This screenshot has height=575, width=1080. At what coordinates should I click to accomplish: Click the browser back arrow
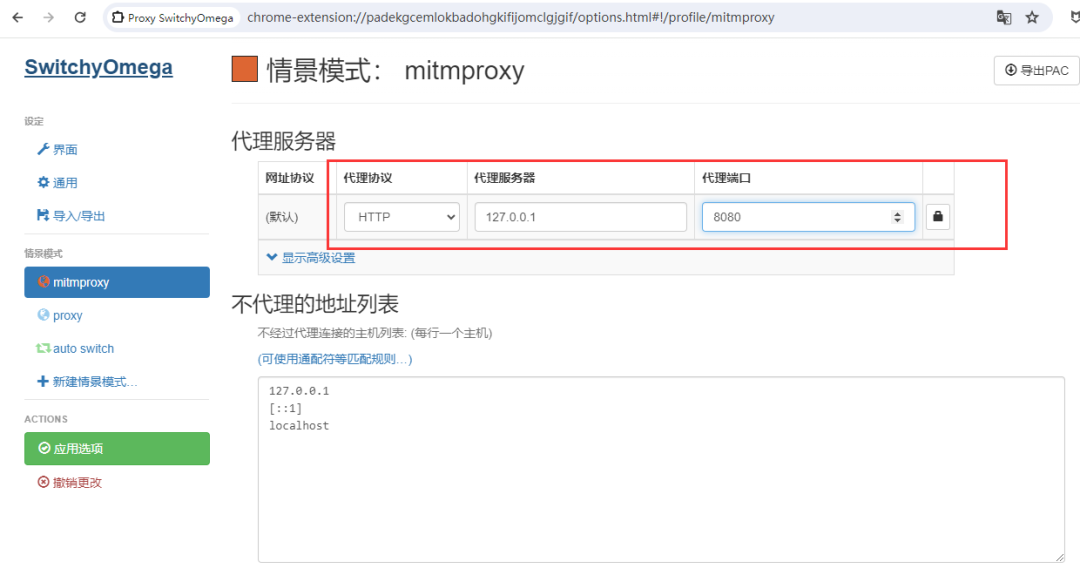(20, 17)
